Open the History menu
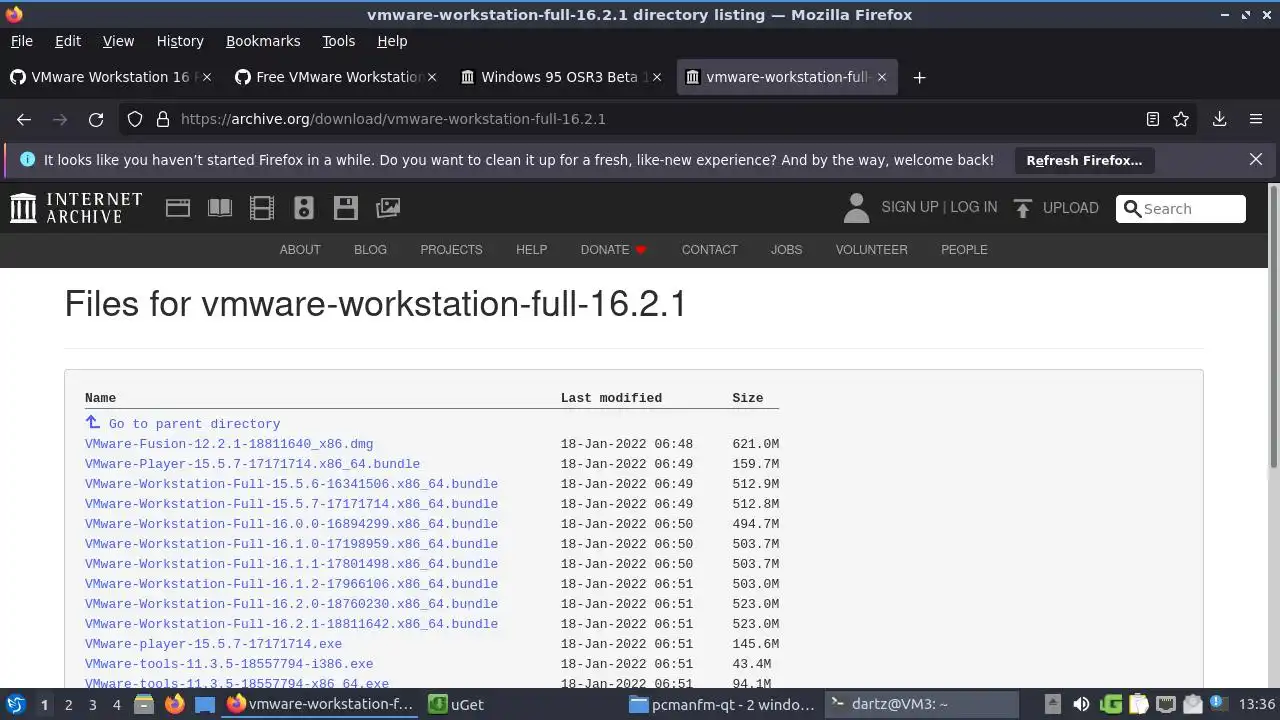Image resolution: width=1280 pixels, height=720 pixels. 180,41
